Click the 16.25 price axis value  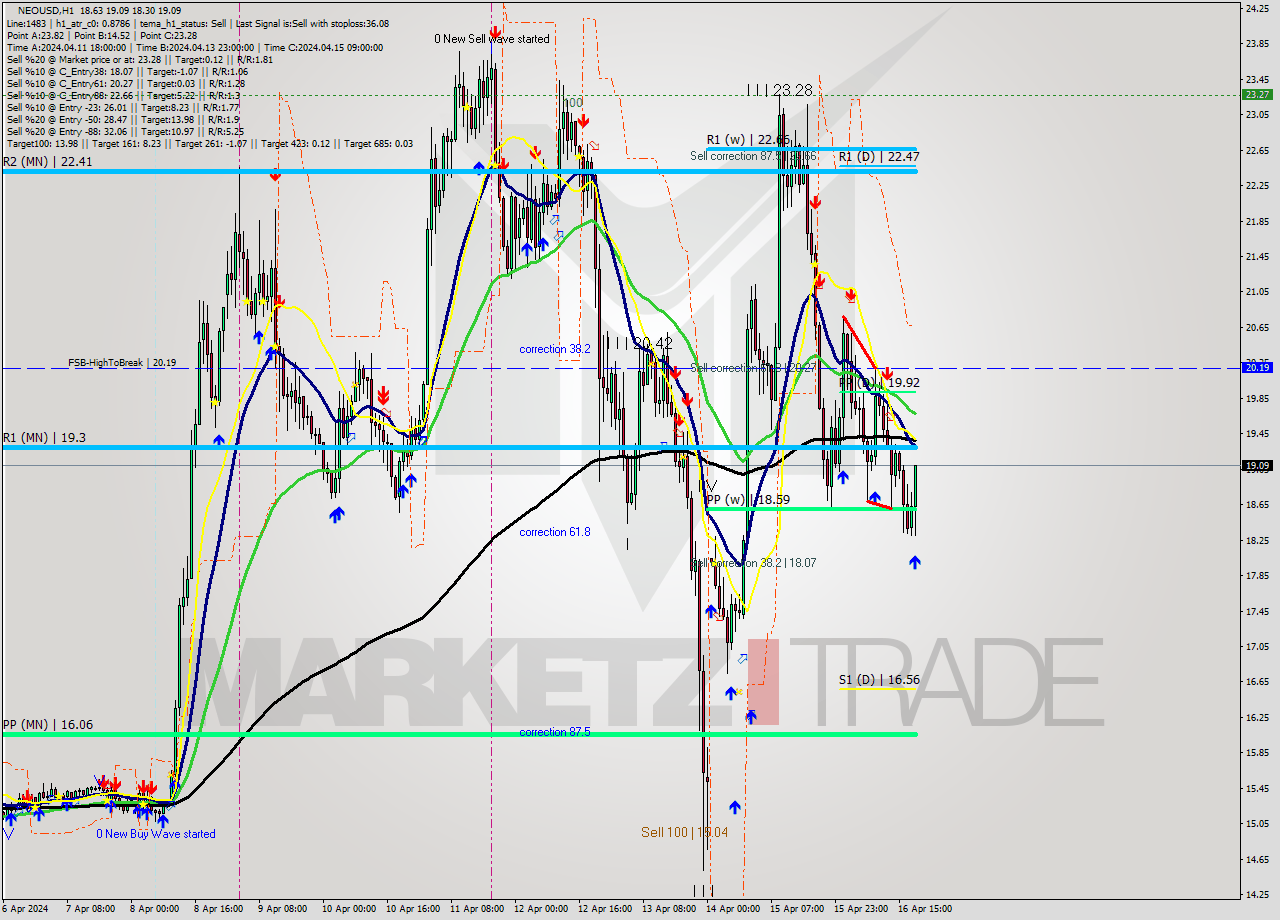tap(1256, 717)
